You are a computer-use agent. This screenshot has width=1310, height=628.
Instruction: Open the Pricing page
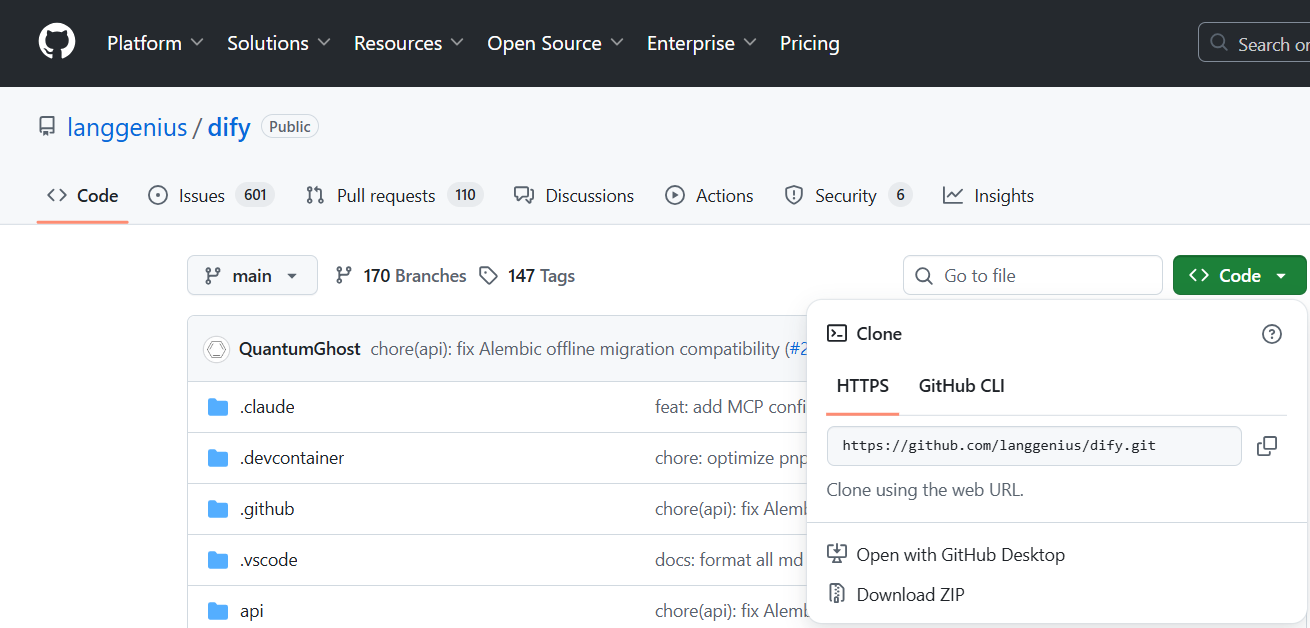(809, 43)
